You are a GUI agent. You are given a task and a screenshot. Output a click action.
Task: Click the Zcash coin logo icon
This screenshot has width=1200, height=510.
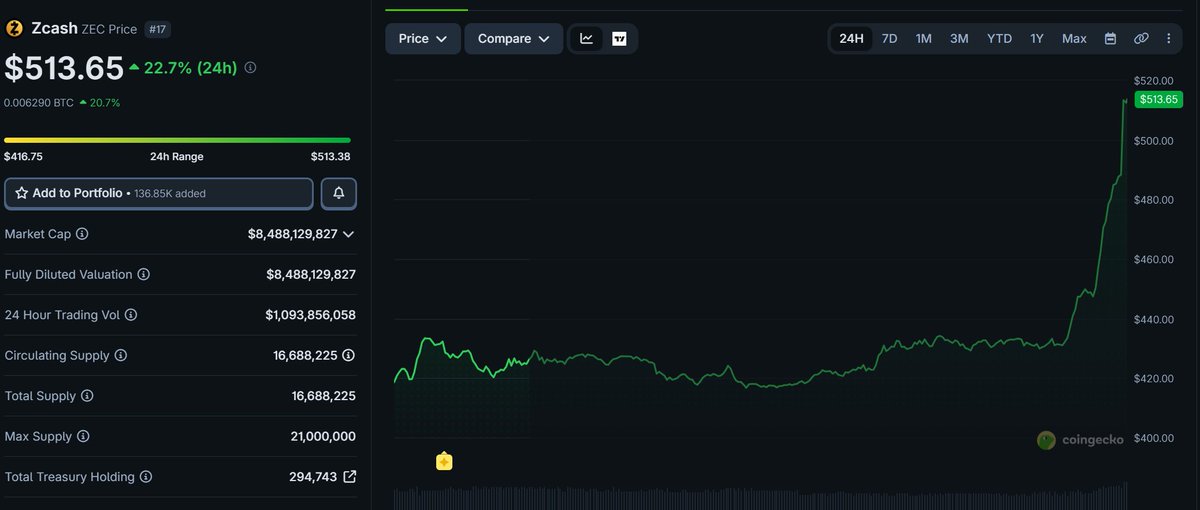(x=15, y=29)
